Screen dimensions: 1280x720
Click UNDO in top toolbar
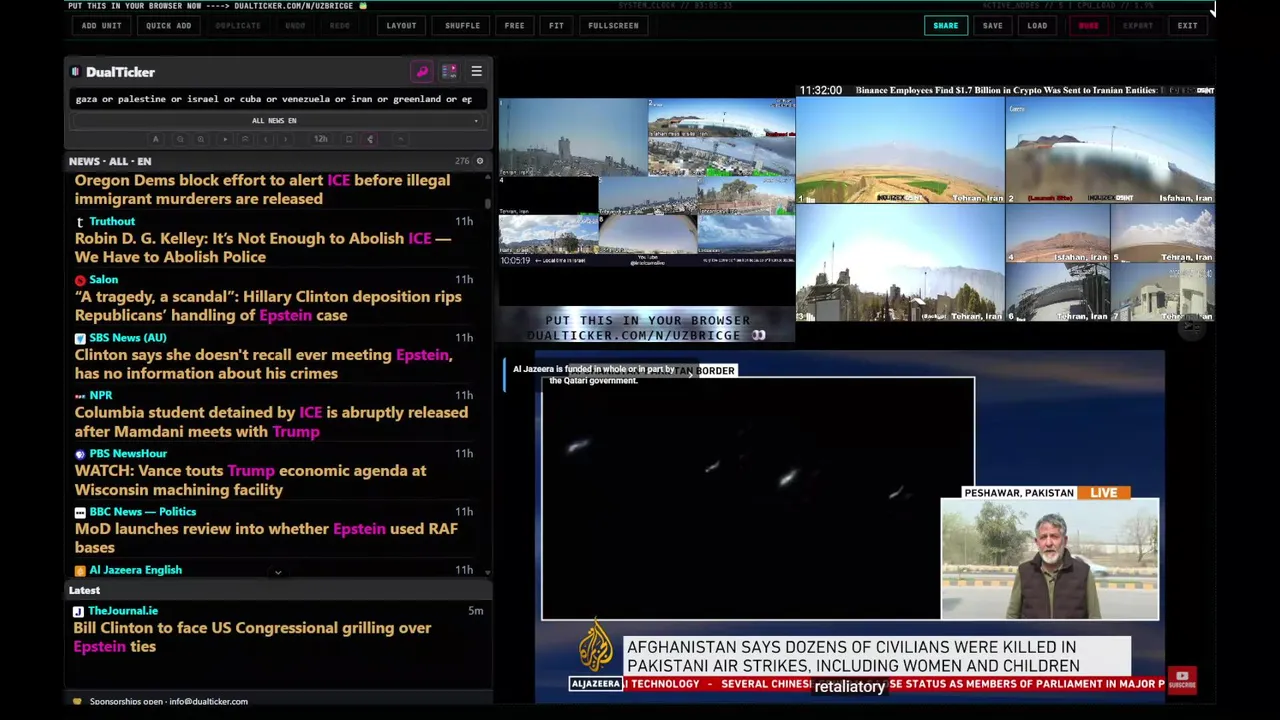295,26
